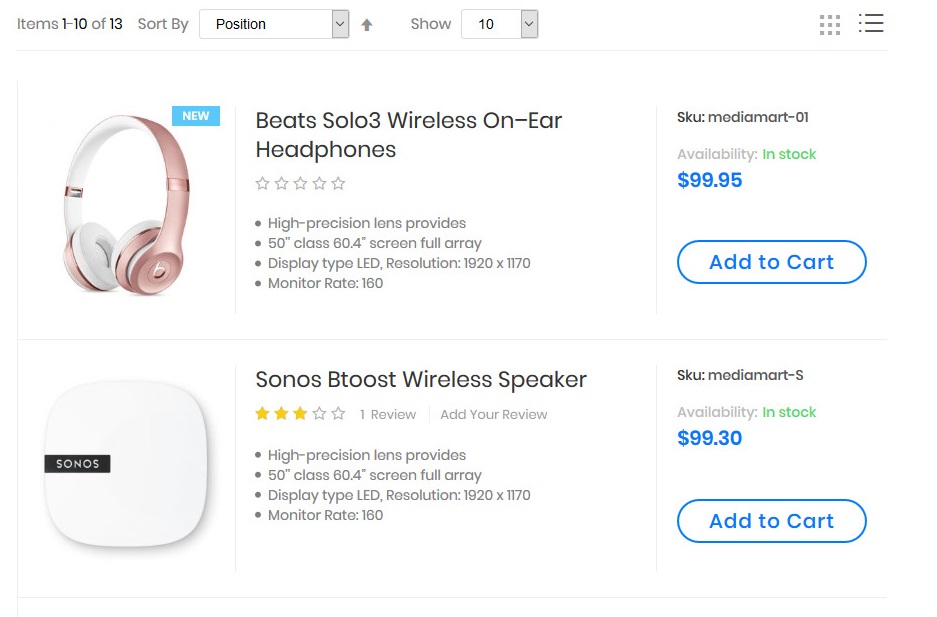Click the Sku mediamart-01 label

pos(743,117)
